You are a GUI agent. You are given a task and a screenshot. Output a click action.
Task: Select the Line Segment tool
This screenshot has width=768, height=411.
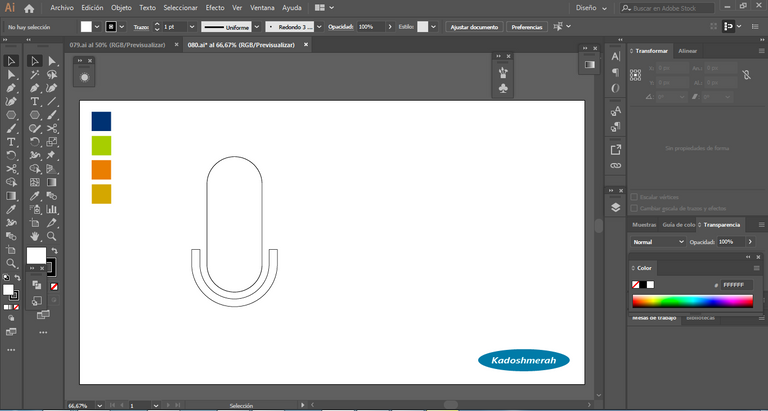tap(51, 101)
